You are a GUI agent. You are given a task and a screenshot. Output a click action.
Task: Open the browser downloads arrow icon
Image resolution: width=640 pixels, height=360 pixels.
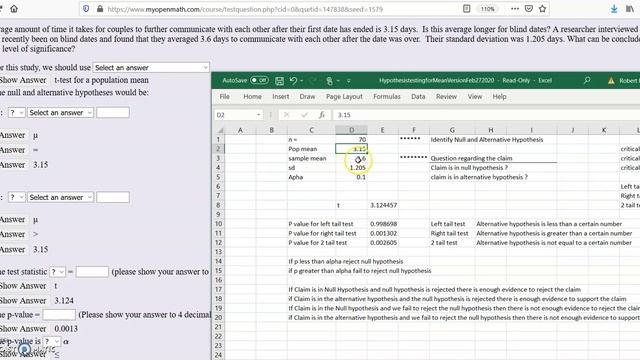click(x=614, y=9)
